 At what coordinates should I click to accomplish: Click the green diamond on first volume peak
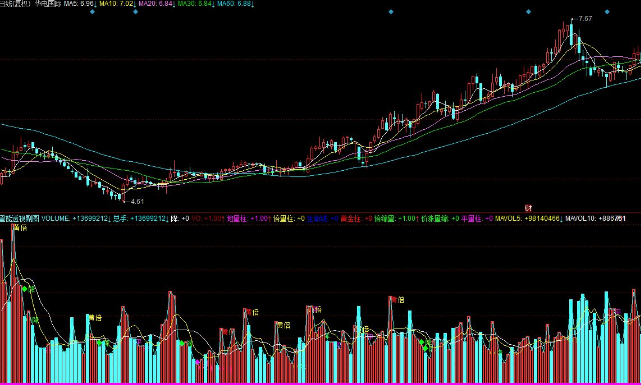pyautogui.click(x=25, y=289)
